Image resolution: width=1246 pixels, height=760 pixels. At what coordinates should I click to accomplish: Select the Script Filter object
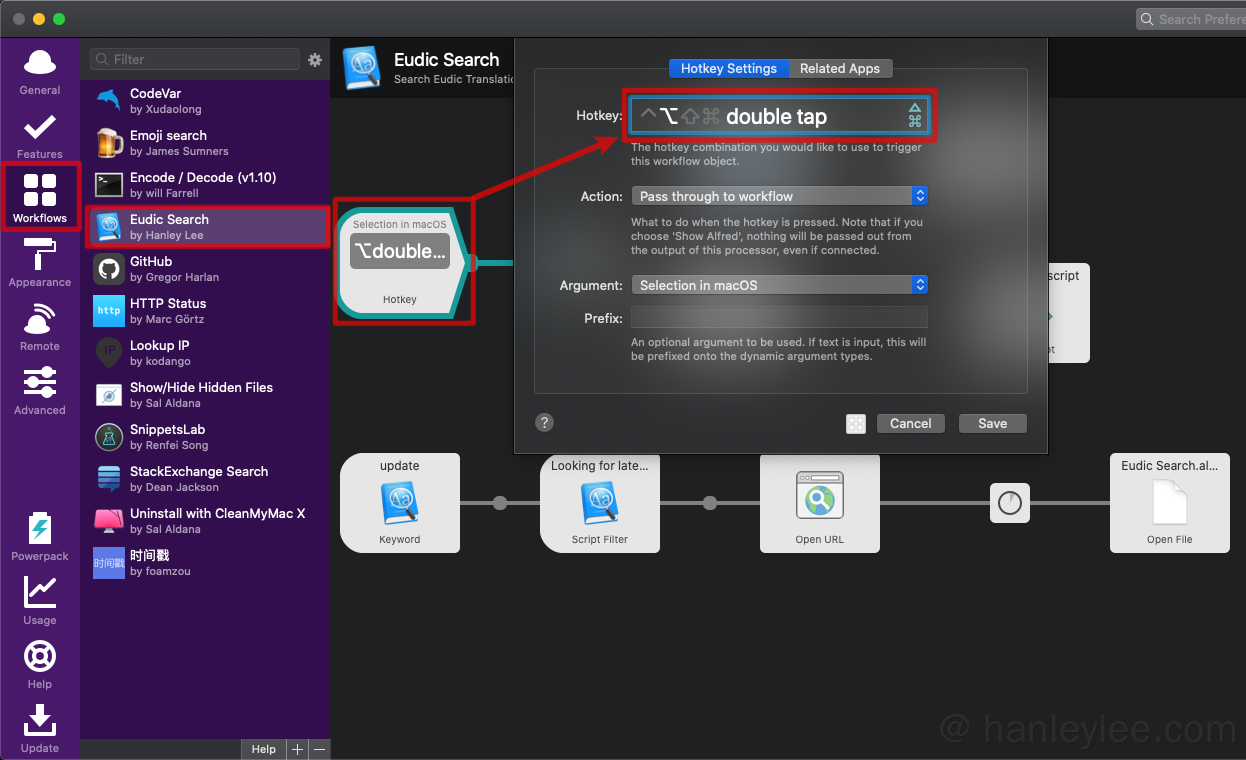click(x=600, y=503)
